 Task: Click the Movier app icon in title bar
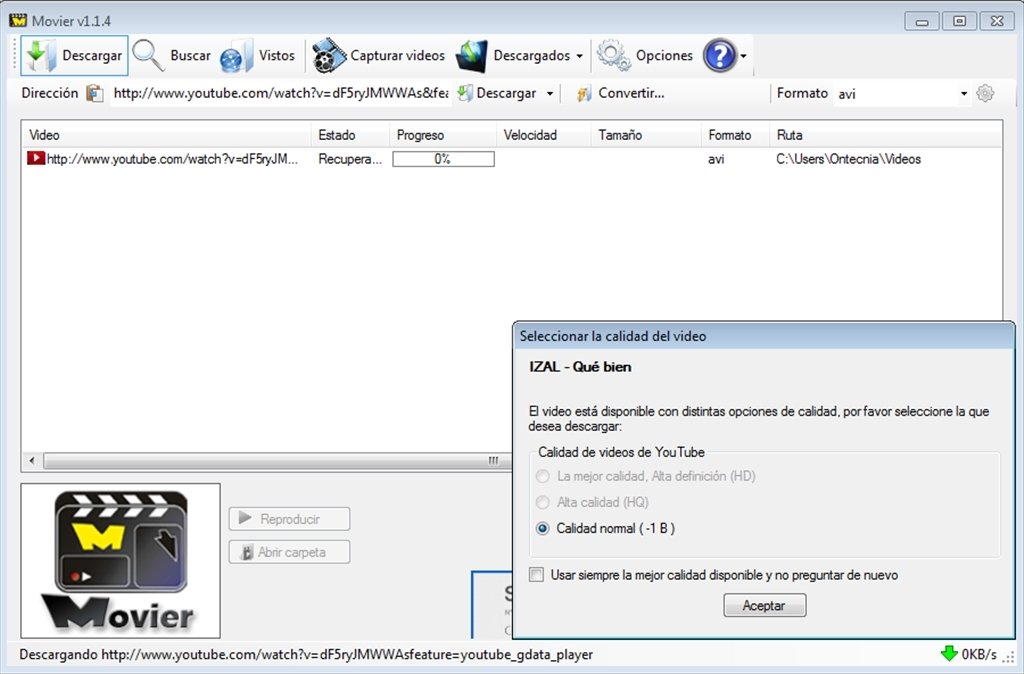[18, 20]
